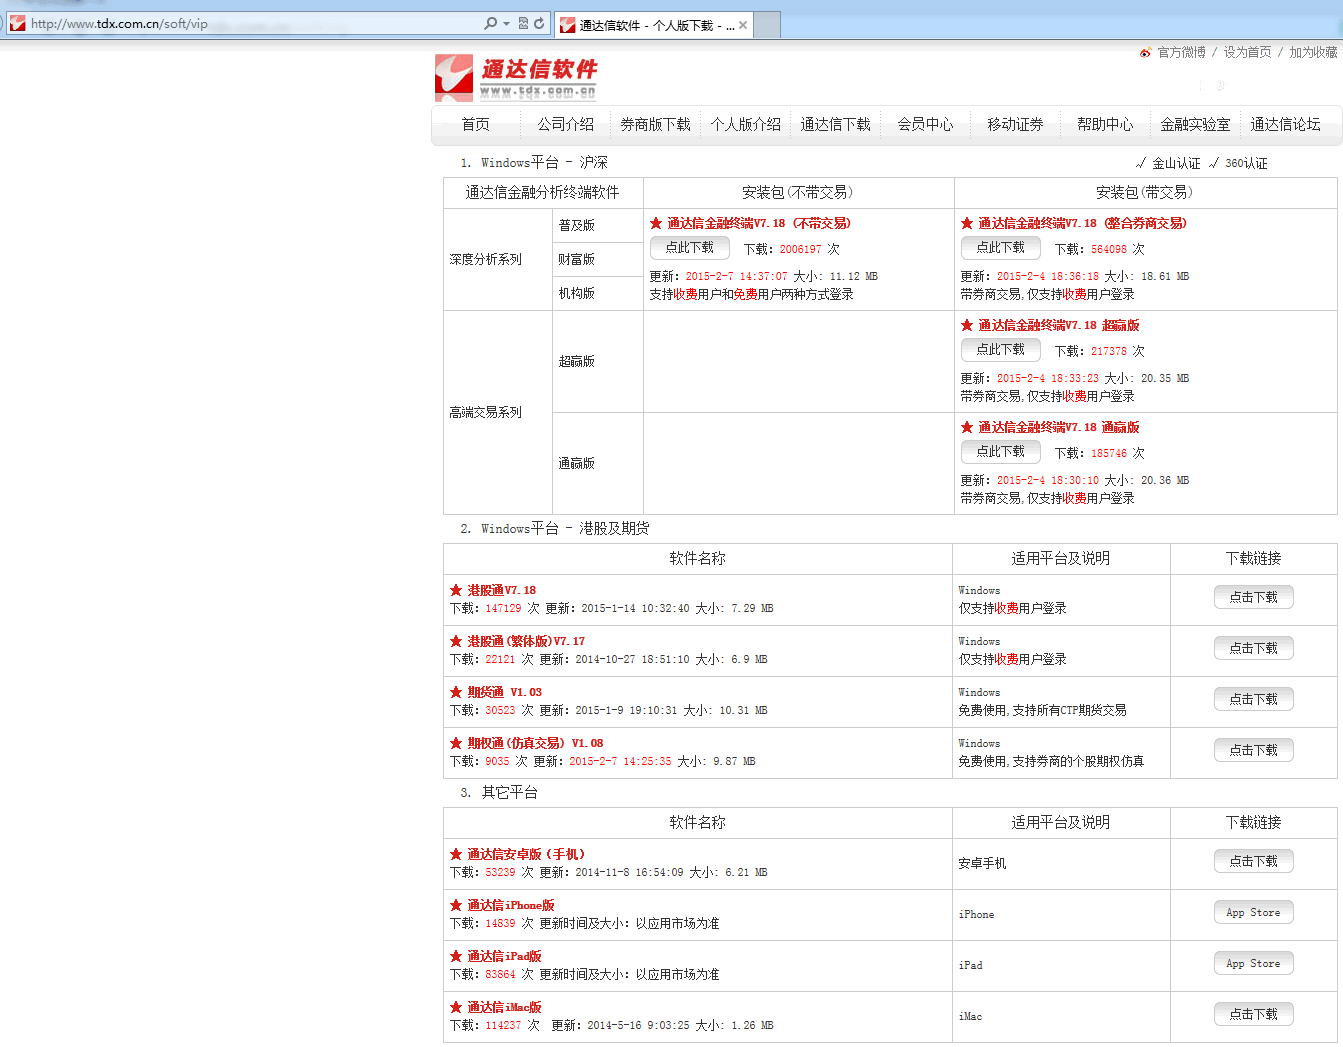Click 360认证 link
1343x1047 pixels.
pyautogui.click(x=1246, y=163)
